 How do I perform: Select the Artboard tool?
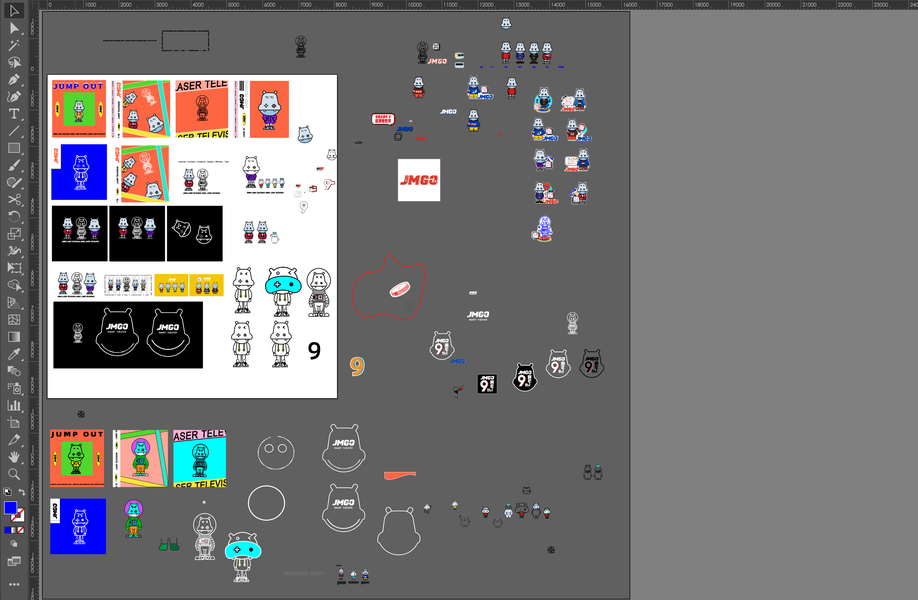(13, 422)
